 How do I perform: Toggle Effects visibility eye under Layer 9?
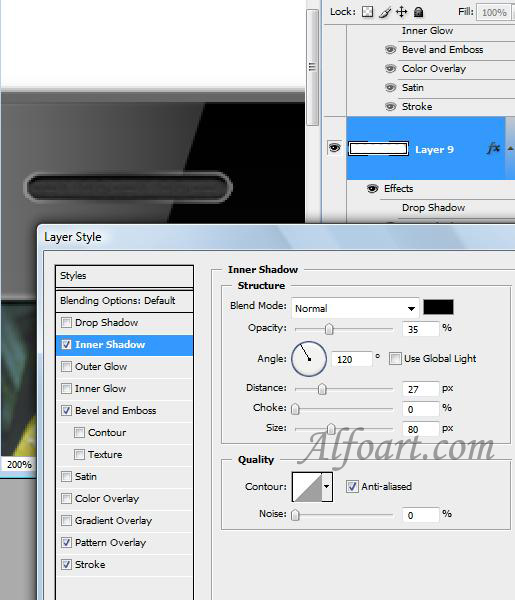point(372,189)
